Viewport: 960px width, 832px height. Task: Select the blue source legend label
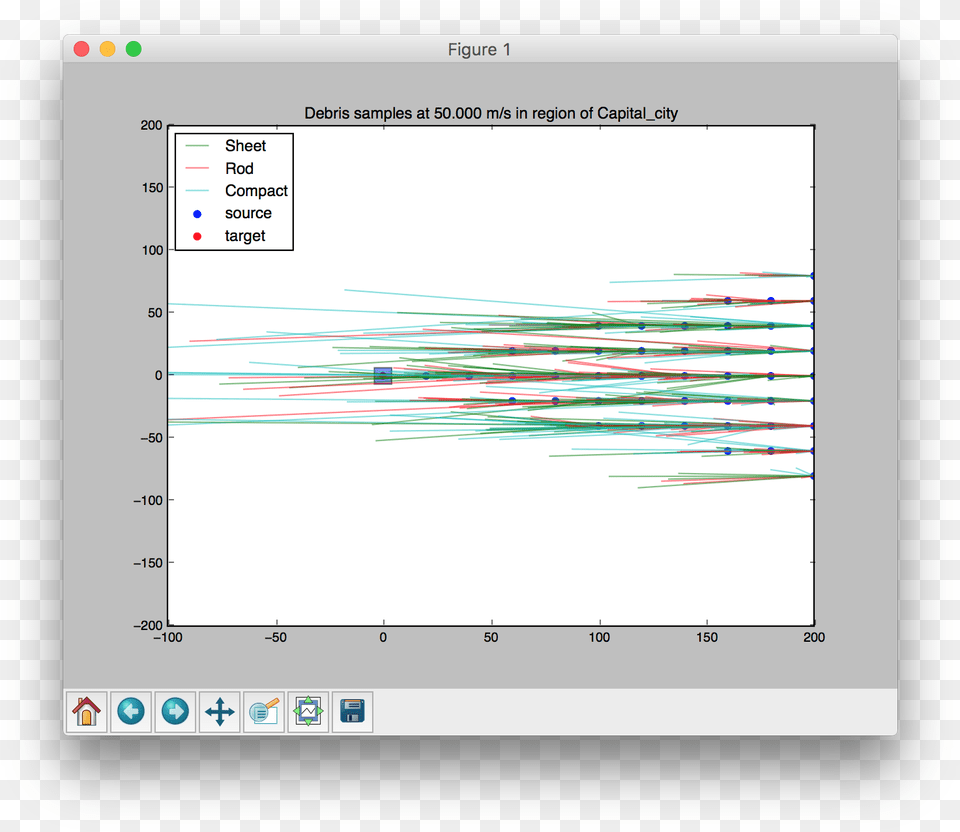point(248,213)
